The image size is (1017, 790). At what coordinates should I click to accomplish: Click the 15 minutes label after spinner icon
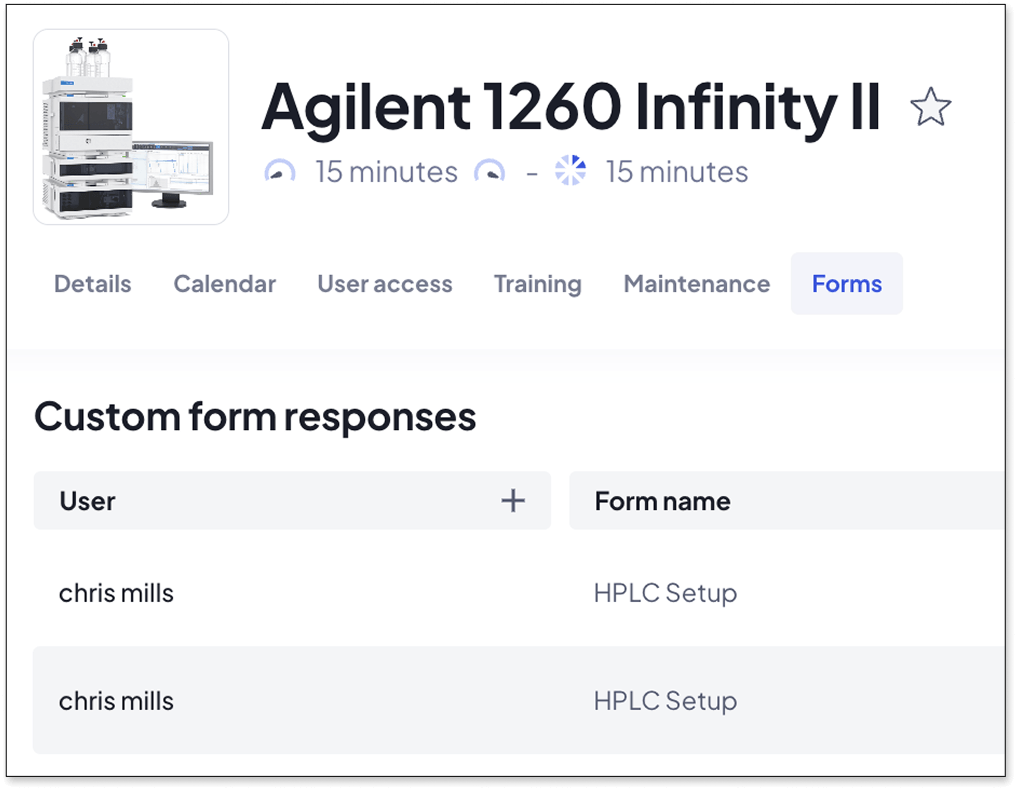676,172
